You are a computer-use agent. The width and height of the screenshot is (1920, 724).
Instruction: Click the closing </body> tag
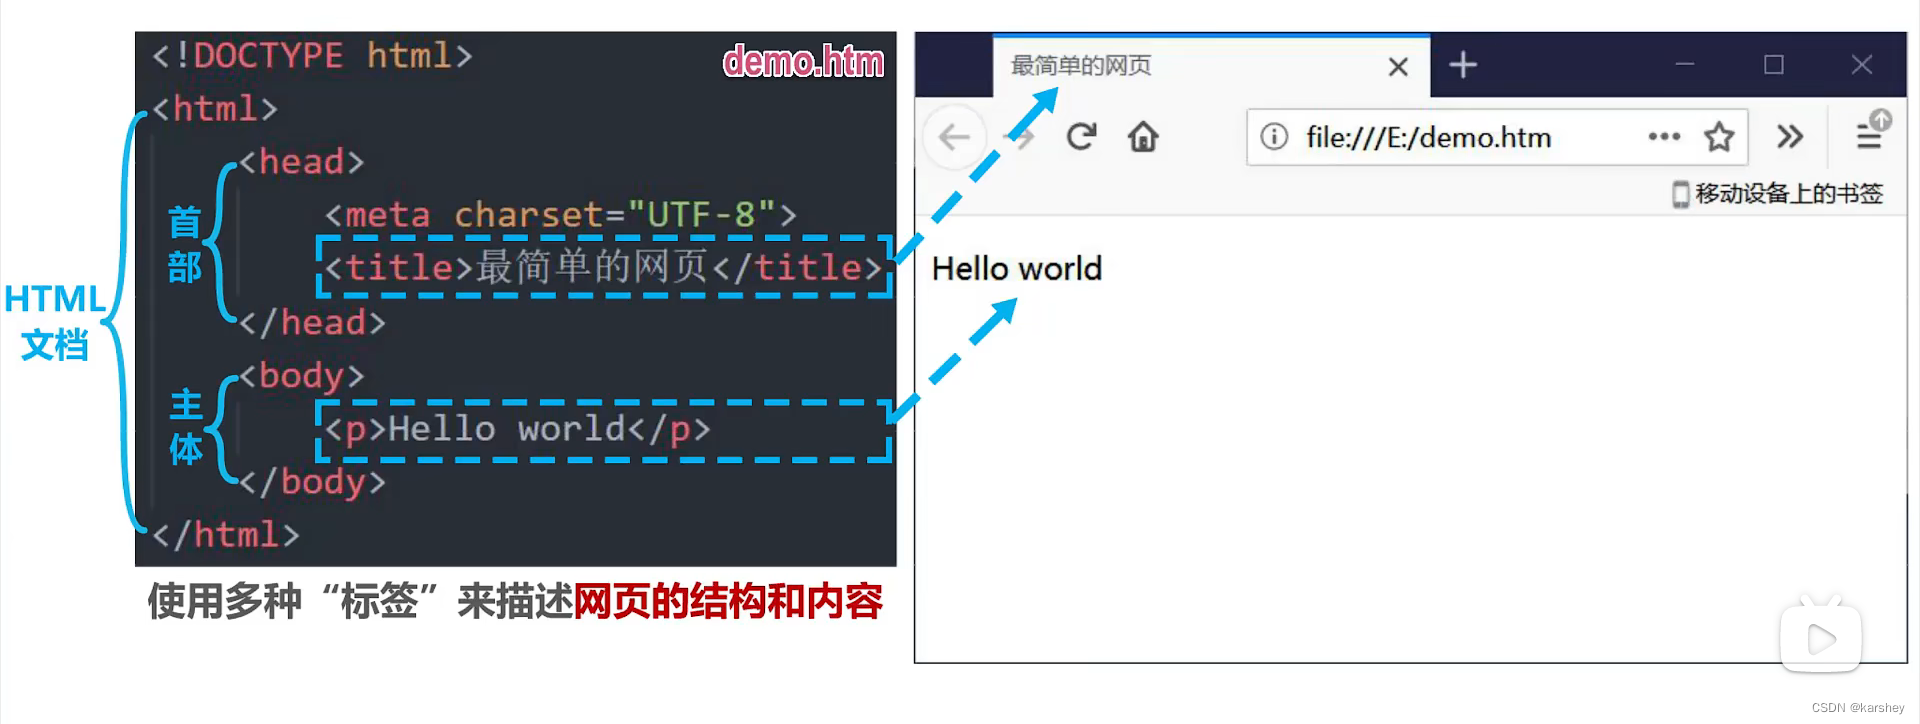click(x=312, y=482)
